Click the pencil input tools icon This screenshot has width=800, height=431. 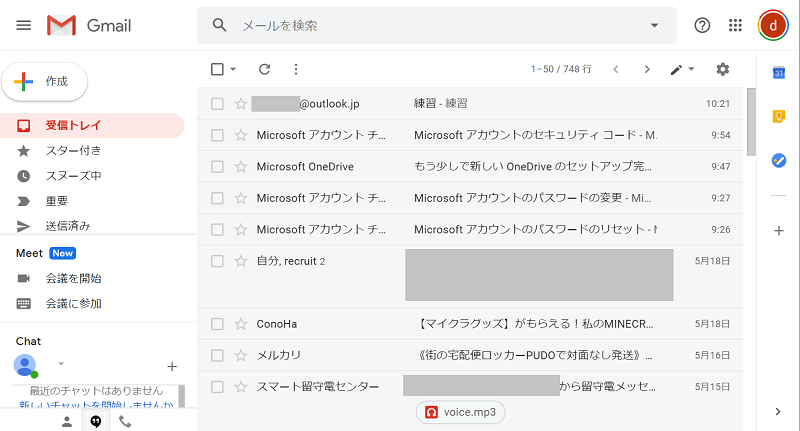pyautogui.click(x=676, y=69)
